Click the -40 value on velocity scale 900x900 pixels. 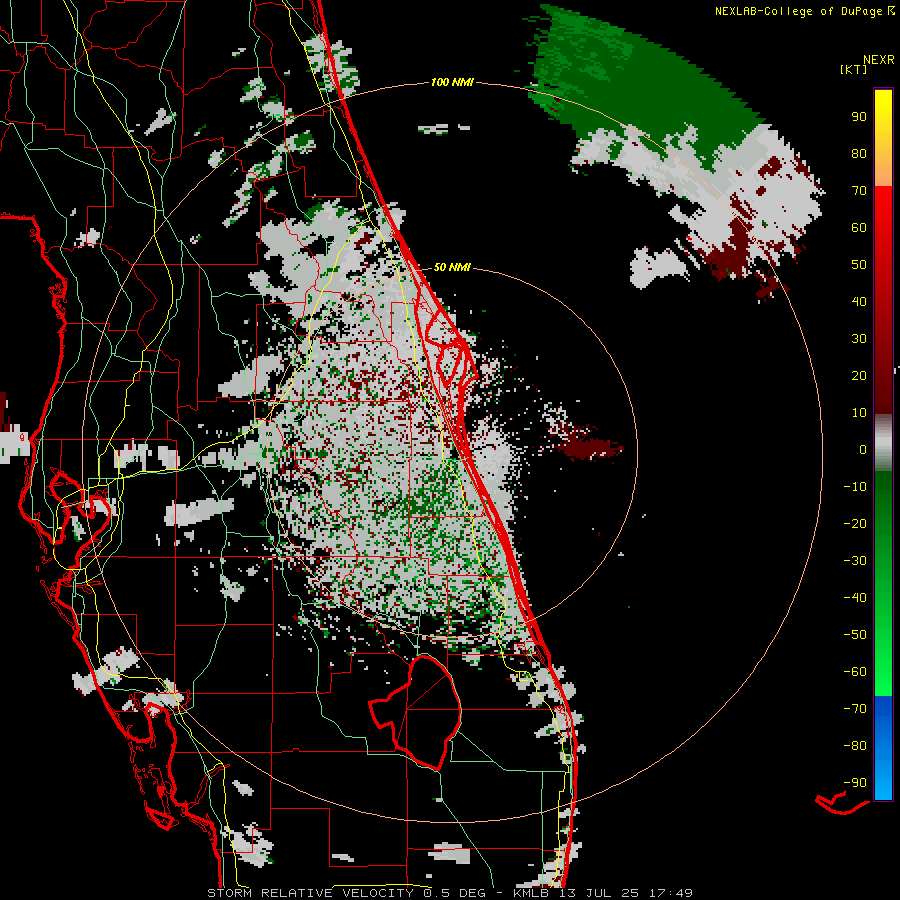pyautogui.click(x=855, y=598)
